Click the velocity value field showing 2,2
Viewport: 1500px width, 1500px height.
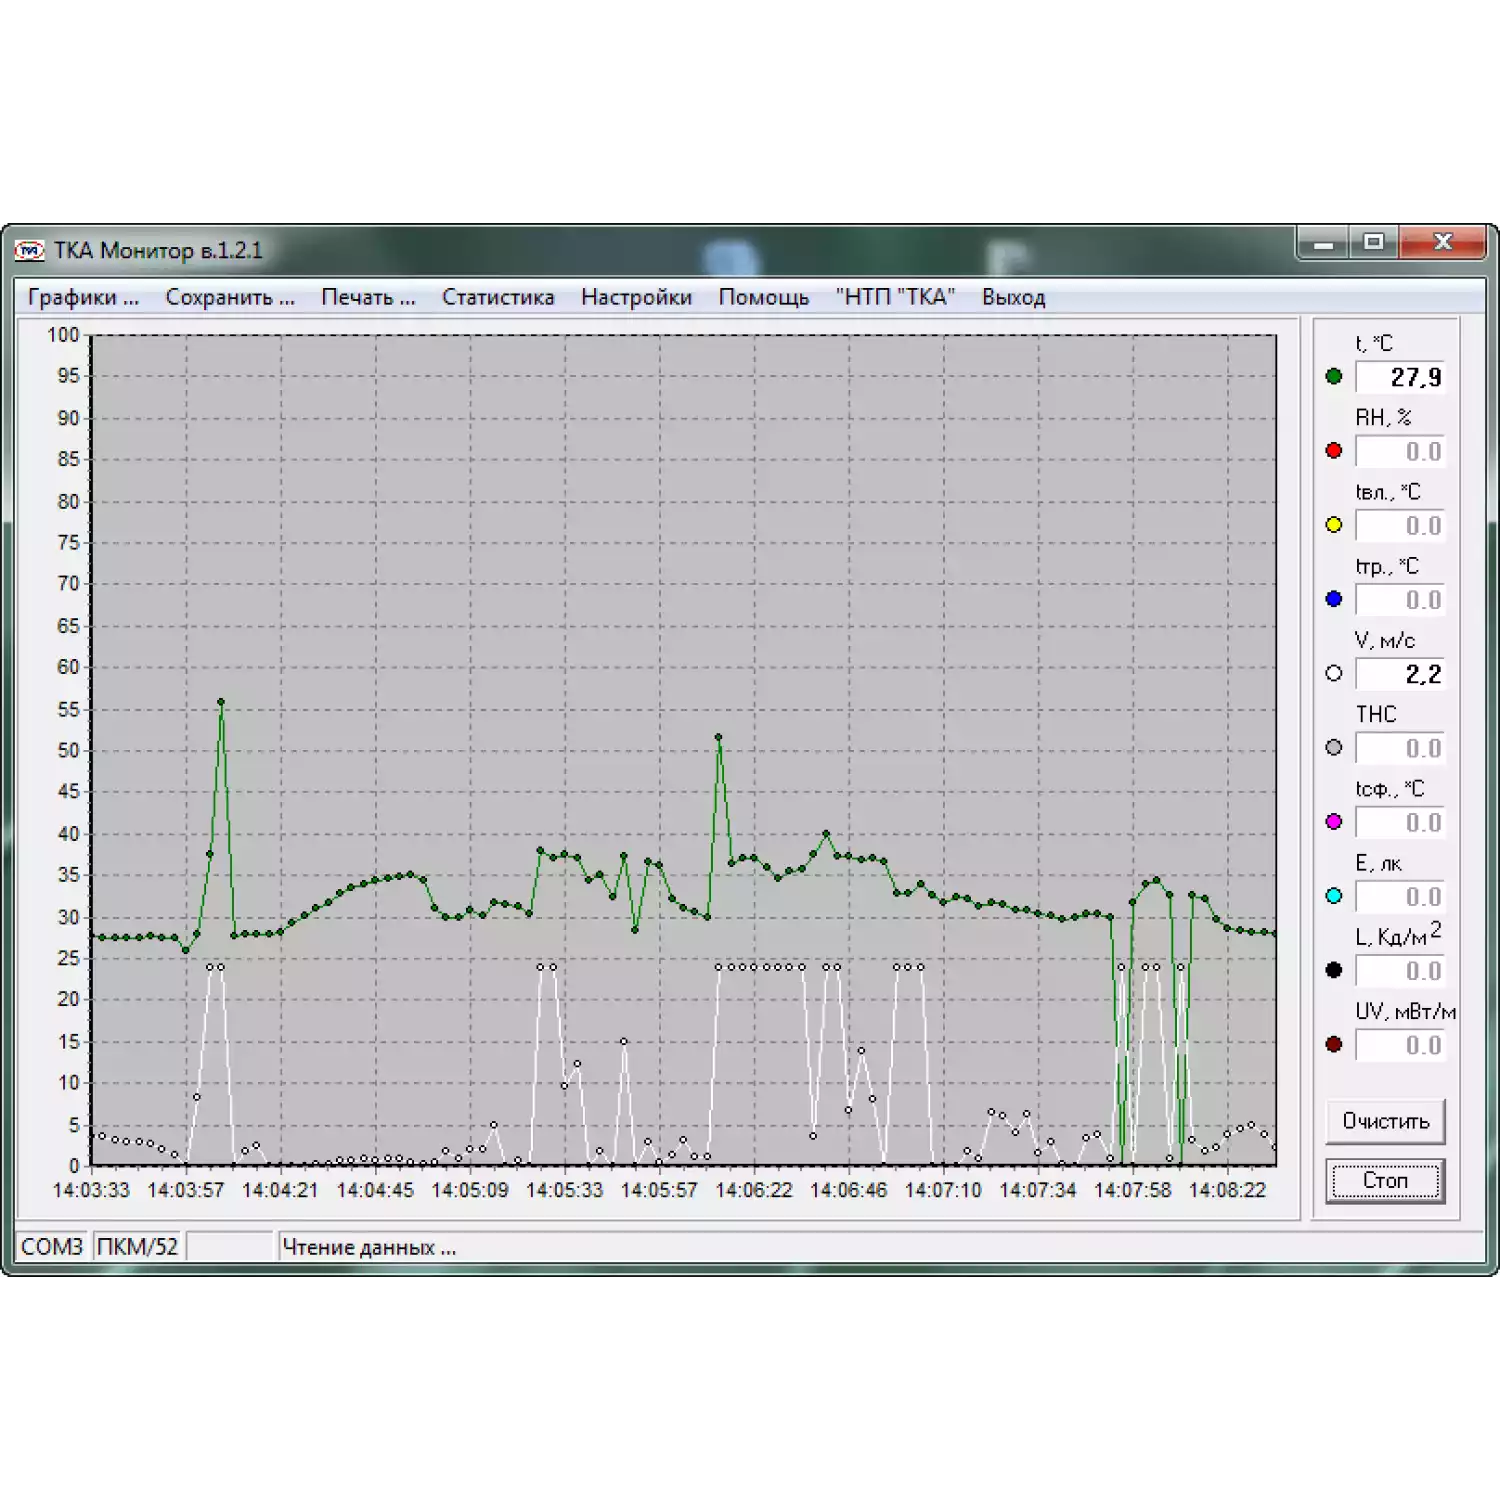[1400, 674]
